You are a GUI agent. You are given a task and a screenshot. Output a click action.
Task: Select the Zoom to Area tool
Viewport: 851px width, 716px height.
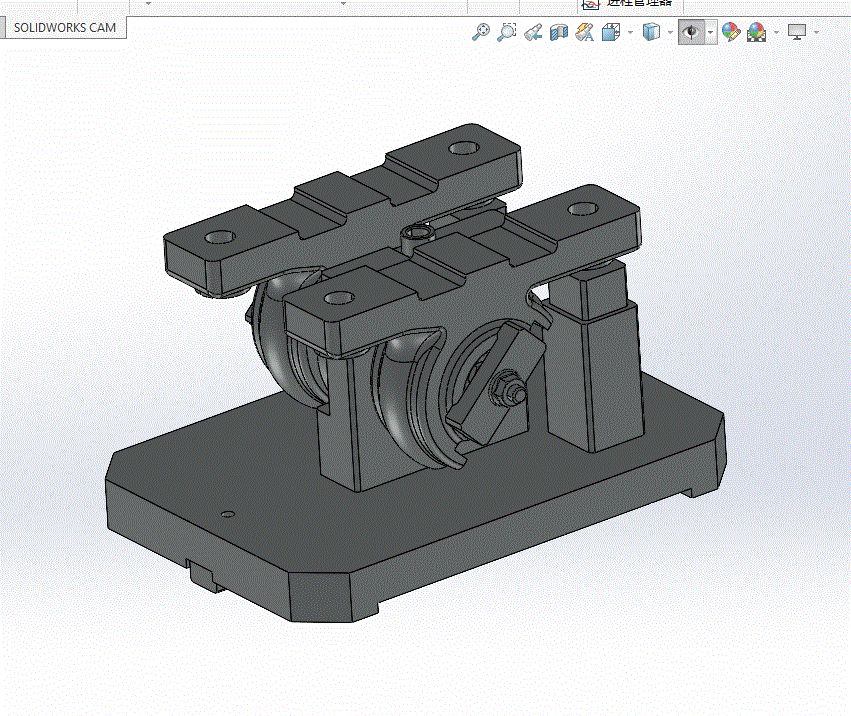coord(506,32)
